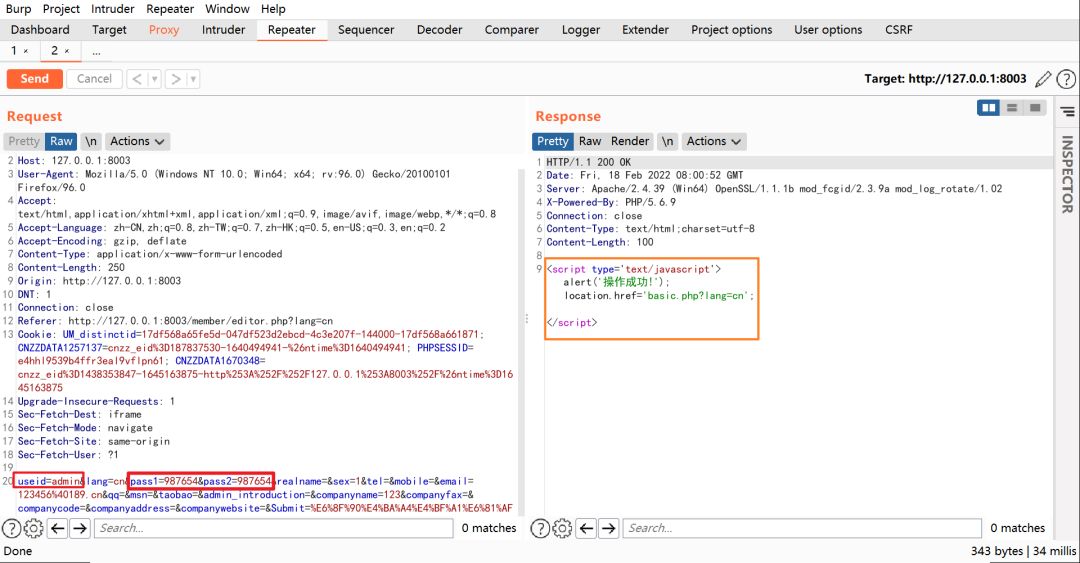Click X-Powered-By: PHP/5.6.9 response line
1080x563 pixels.
(x=611, y=202)
